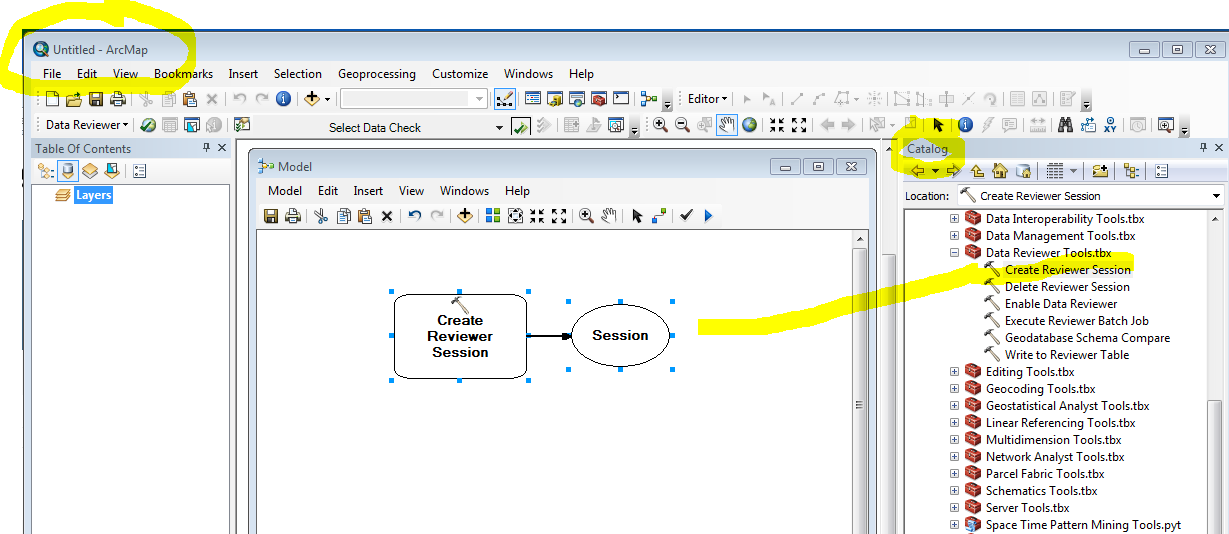The image size is (1229, 534).
Task: Collapse Data Reviewer Tools.tbx toolbox
Action: [x=954, y=253]
